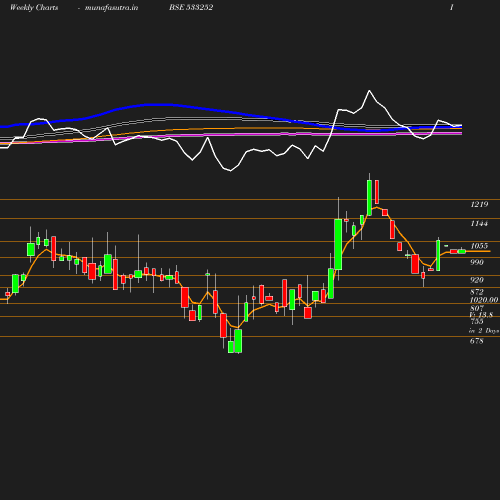Click the 'in 2 Days' text
The width and height of the screenshot is (500, 500).
(x=484, y=331)
